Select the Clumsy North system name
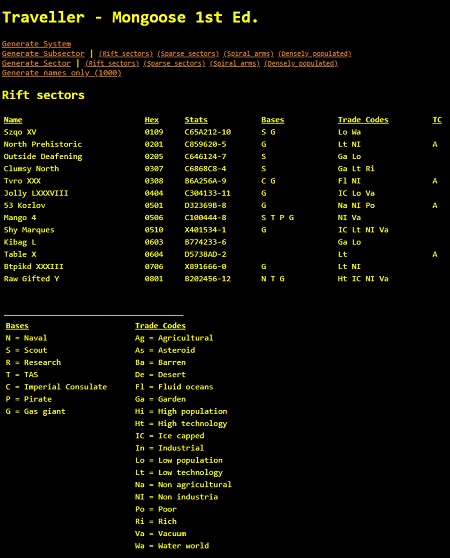The image size is (450, 558). click(31, 169)
